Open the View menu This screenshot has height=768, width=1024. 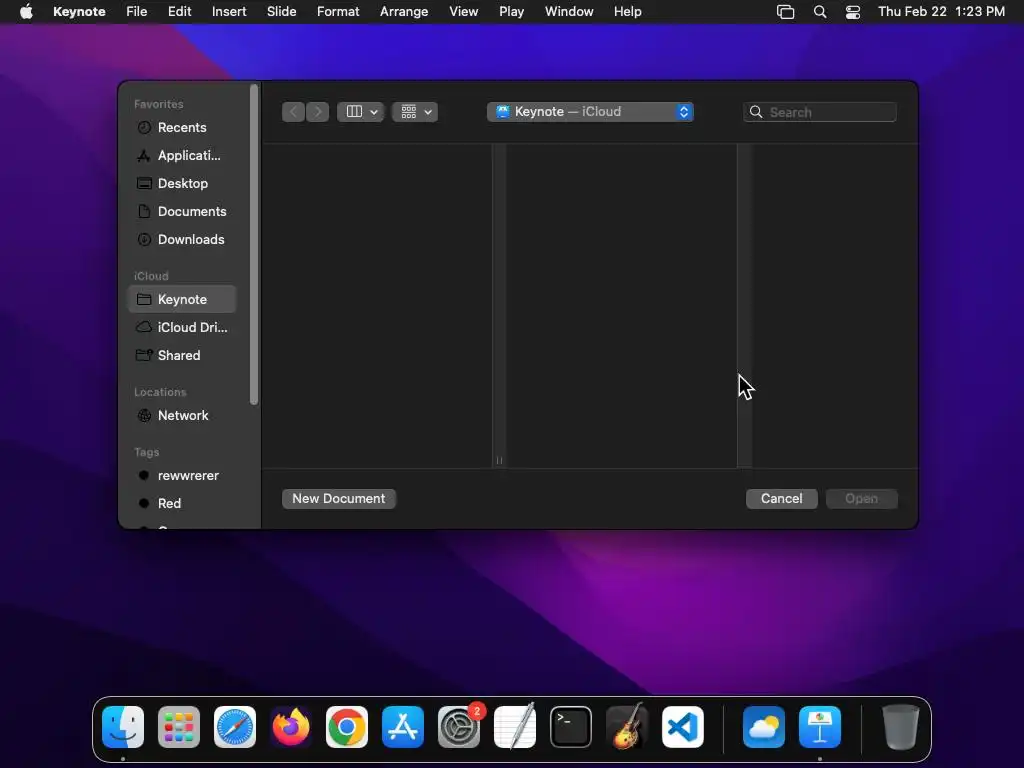pyautogui.click(x=464, y=12)
